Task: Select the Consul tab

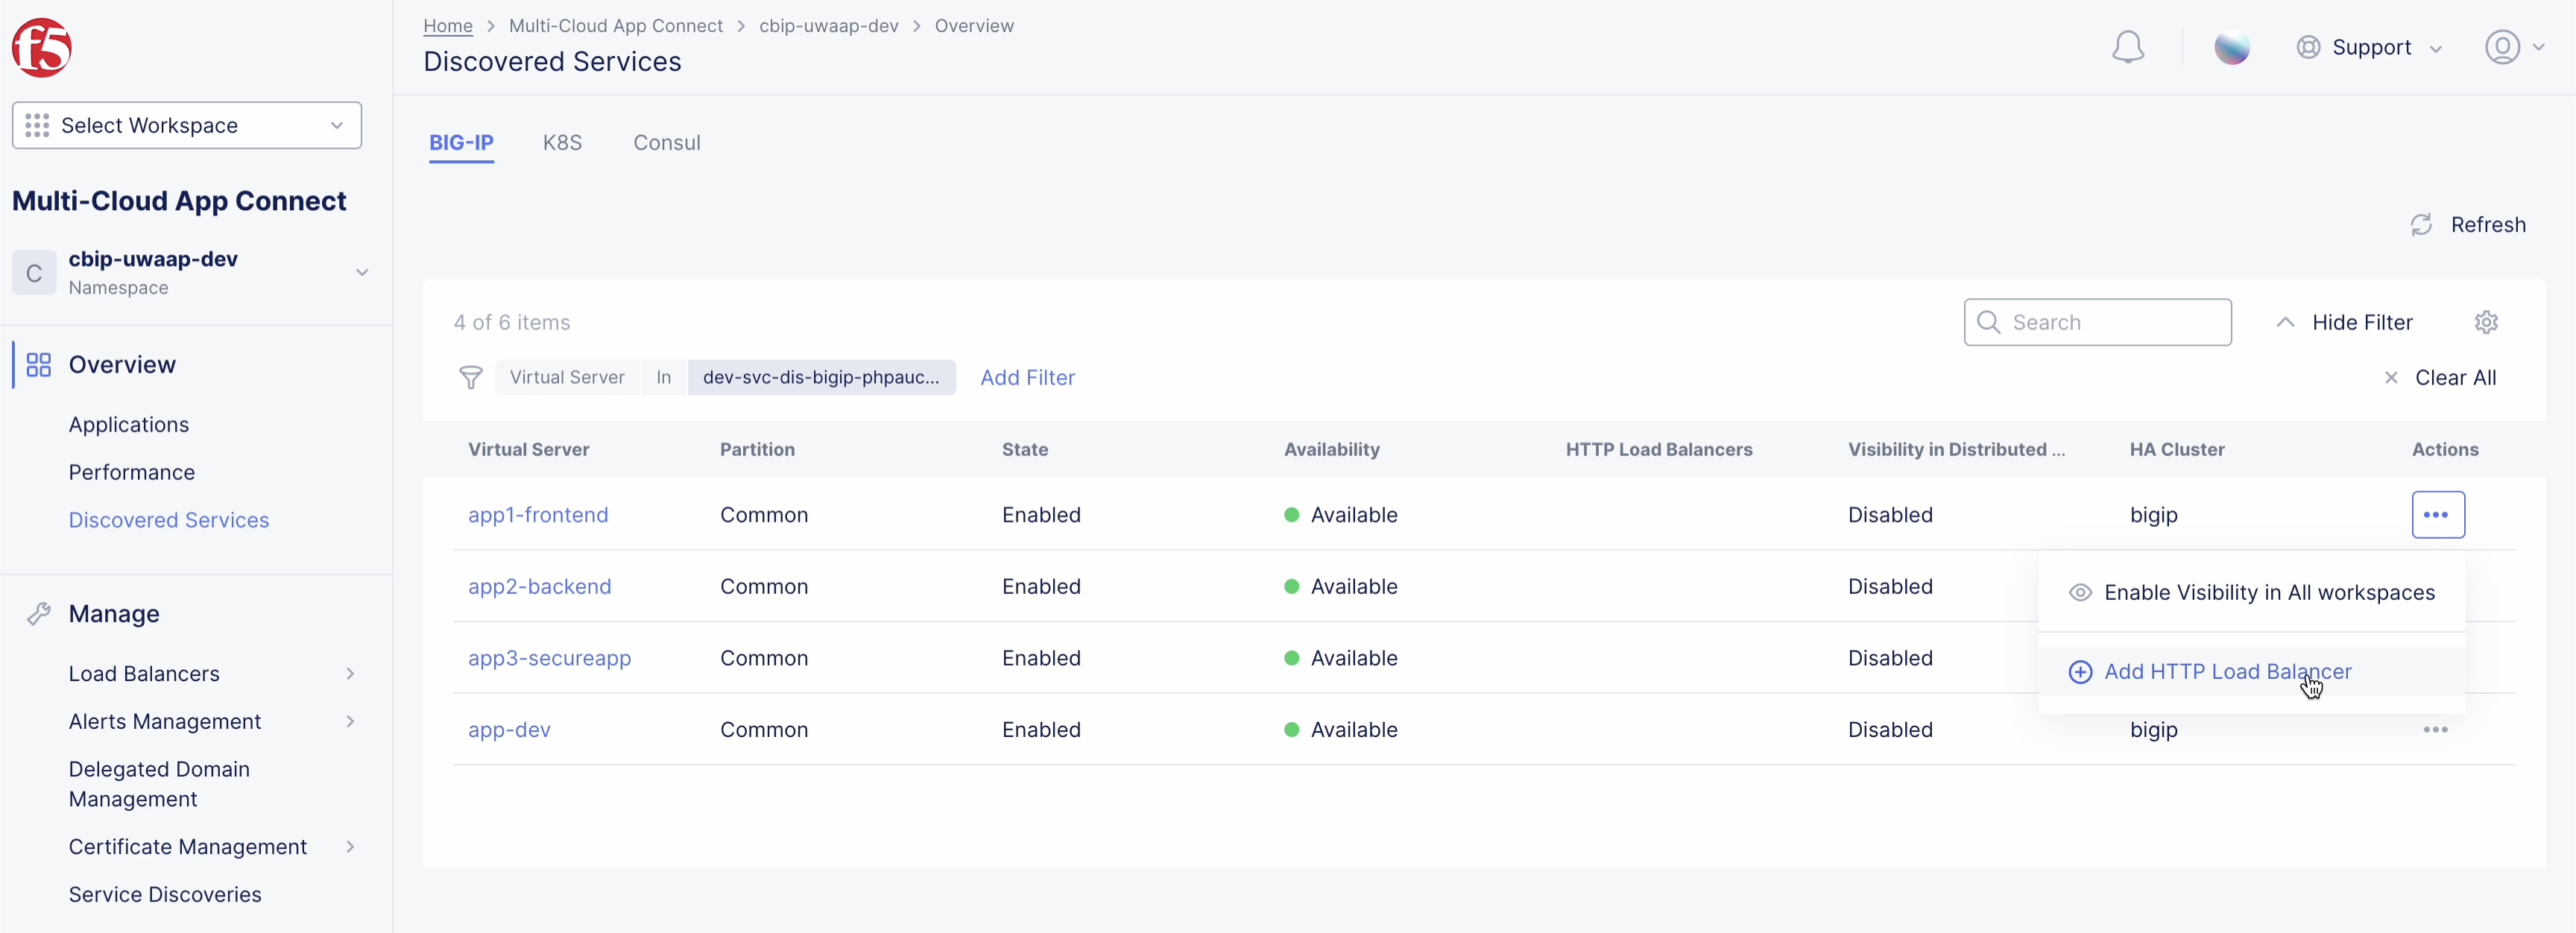Action: [x=667, y=142]
